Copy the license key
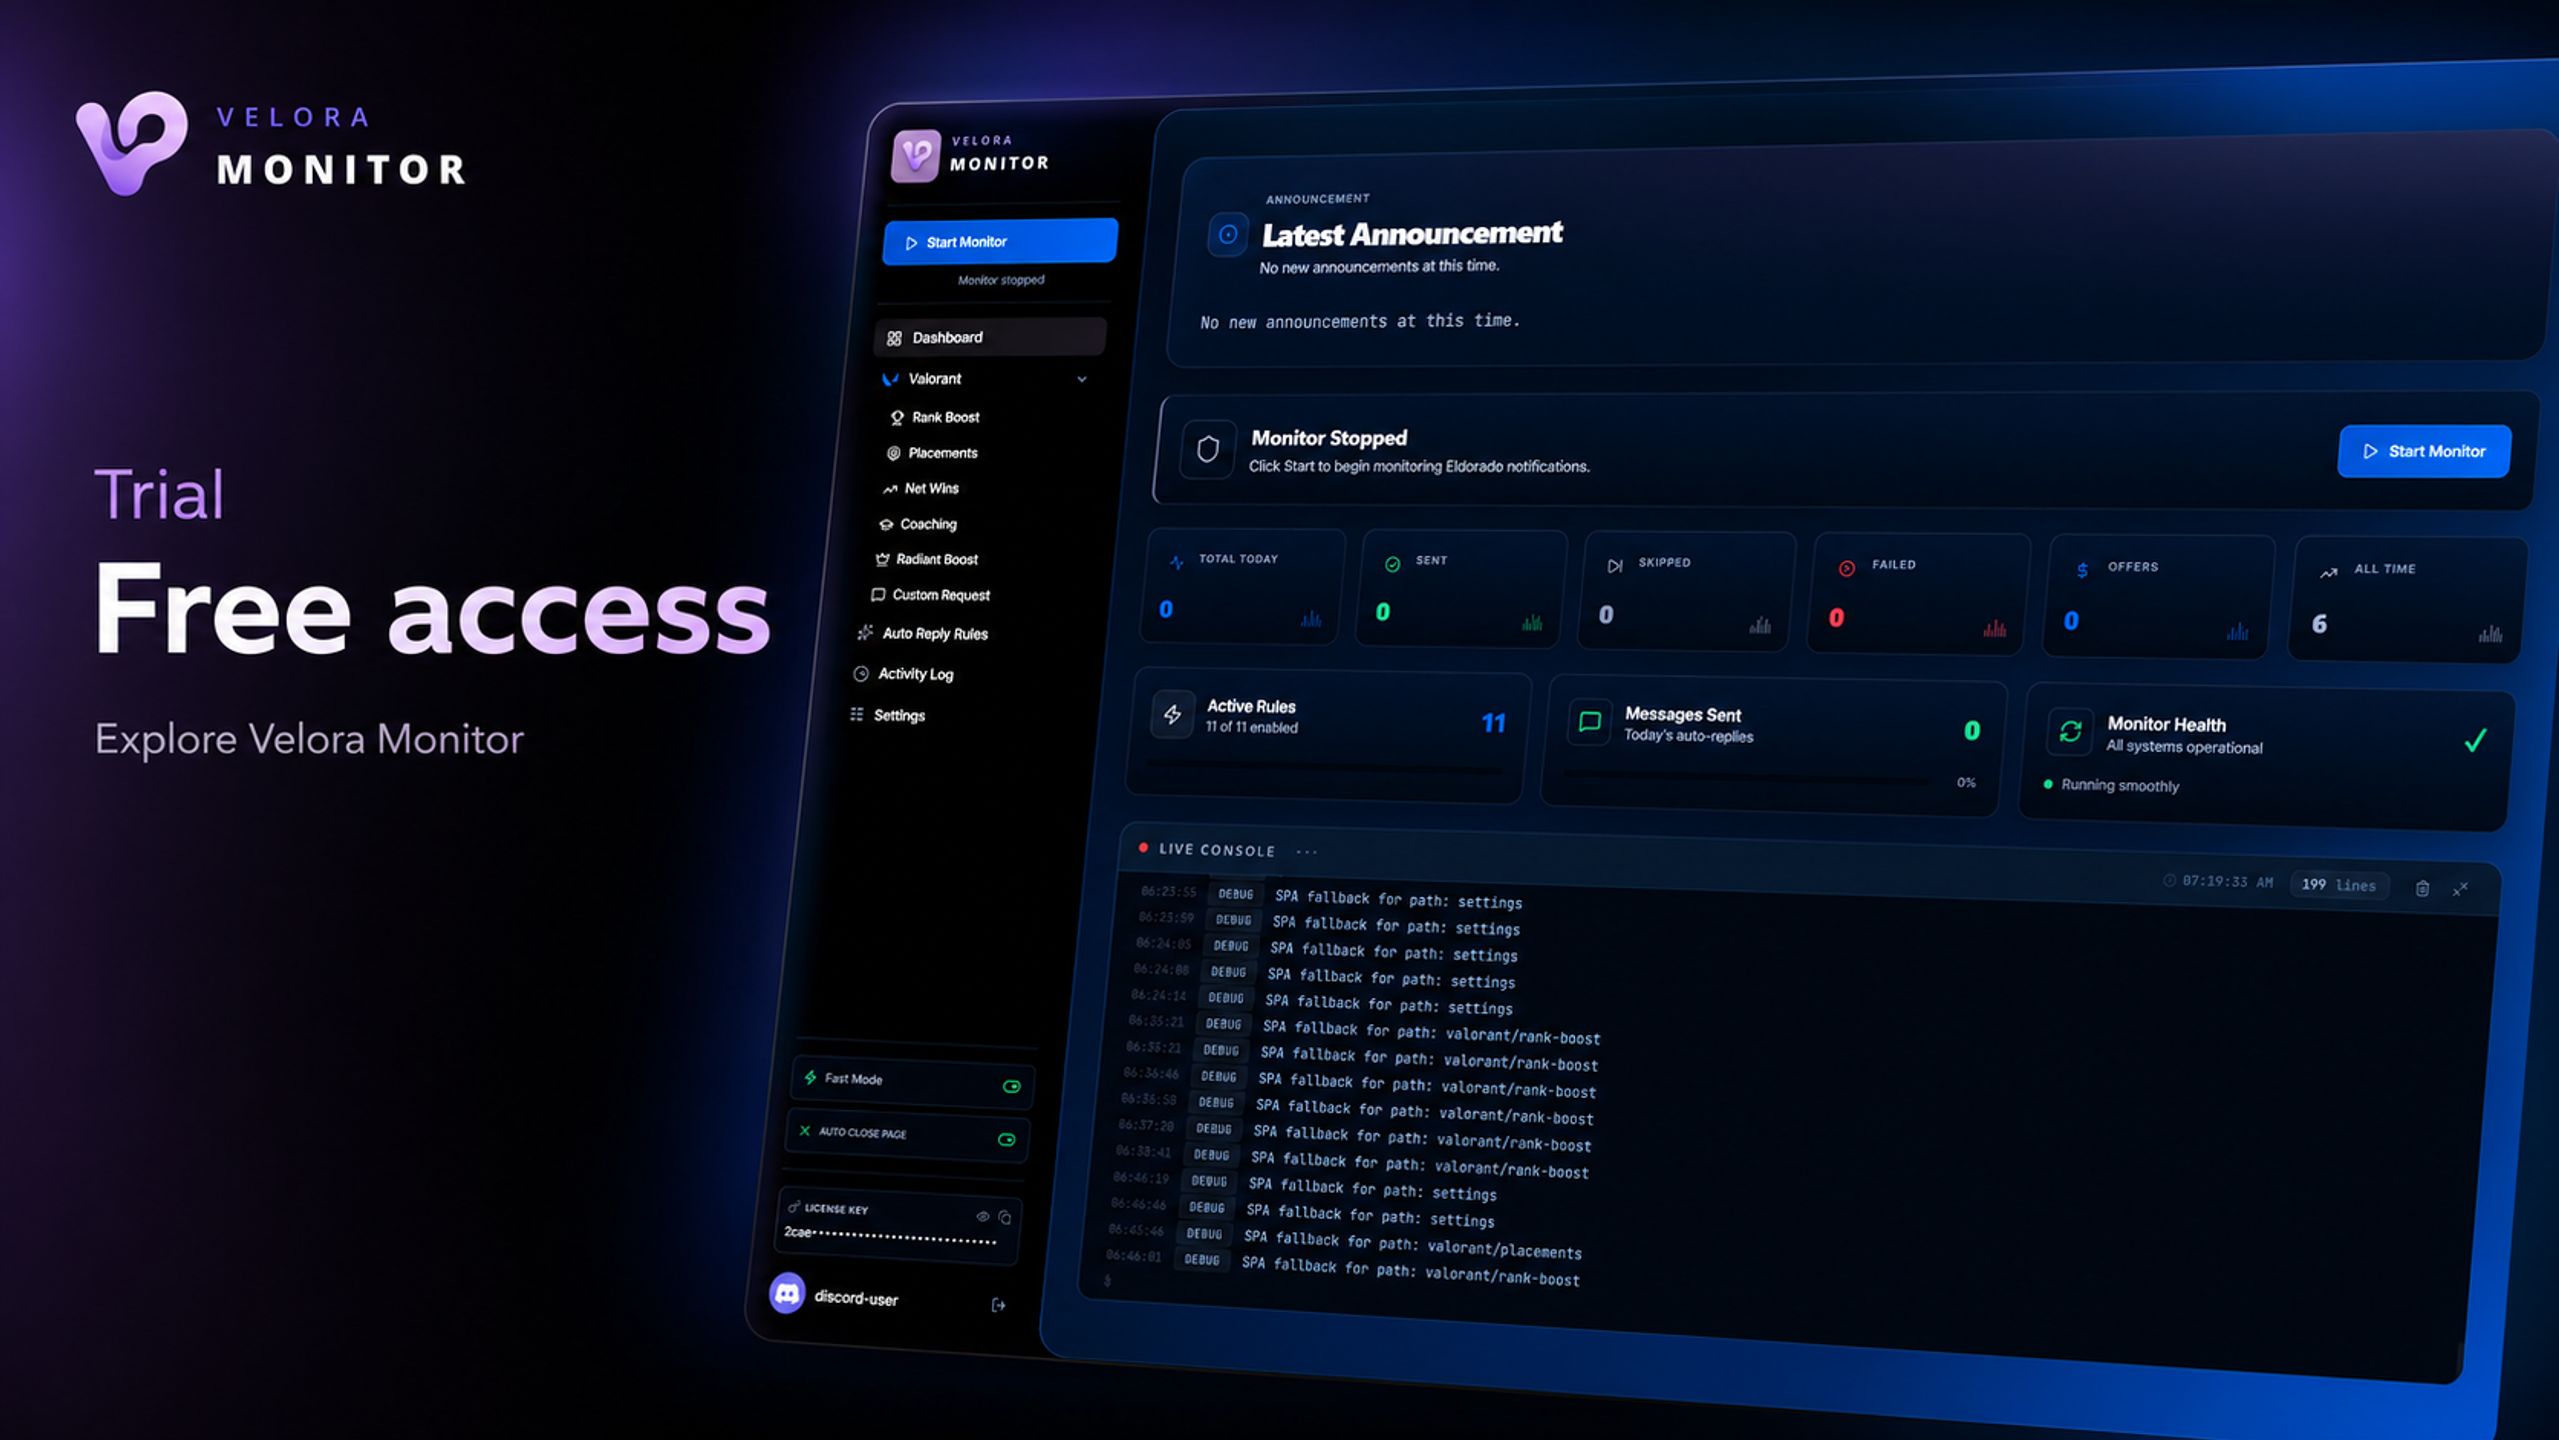 tap(1005, 1218)
